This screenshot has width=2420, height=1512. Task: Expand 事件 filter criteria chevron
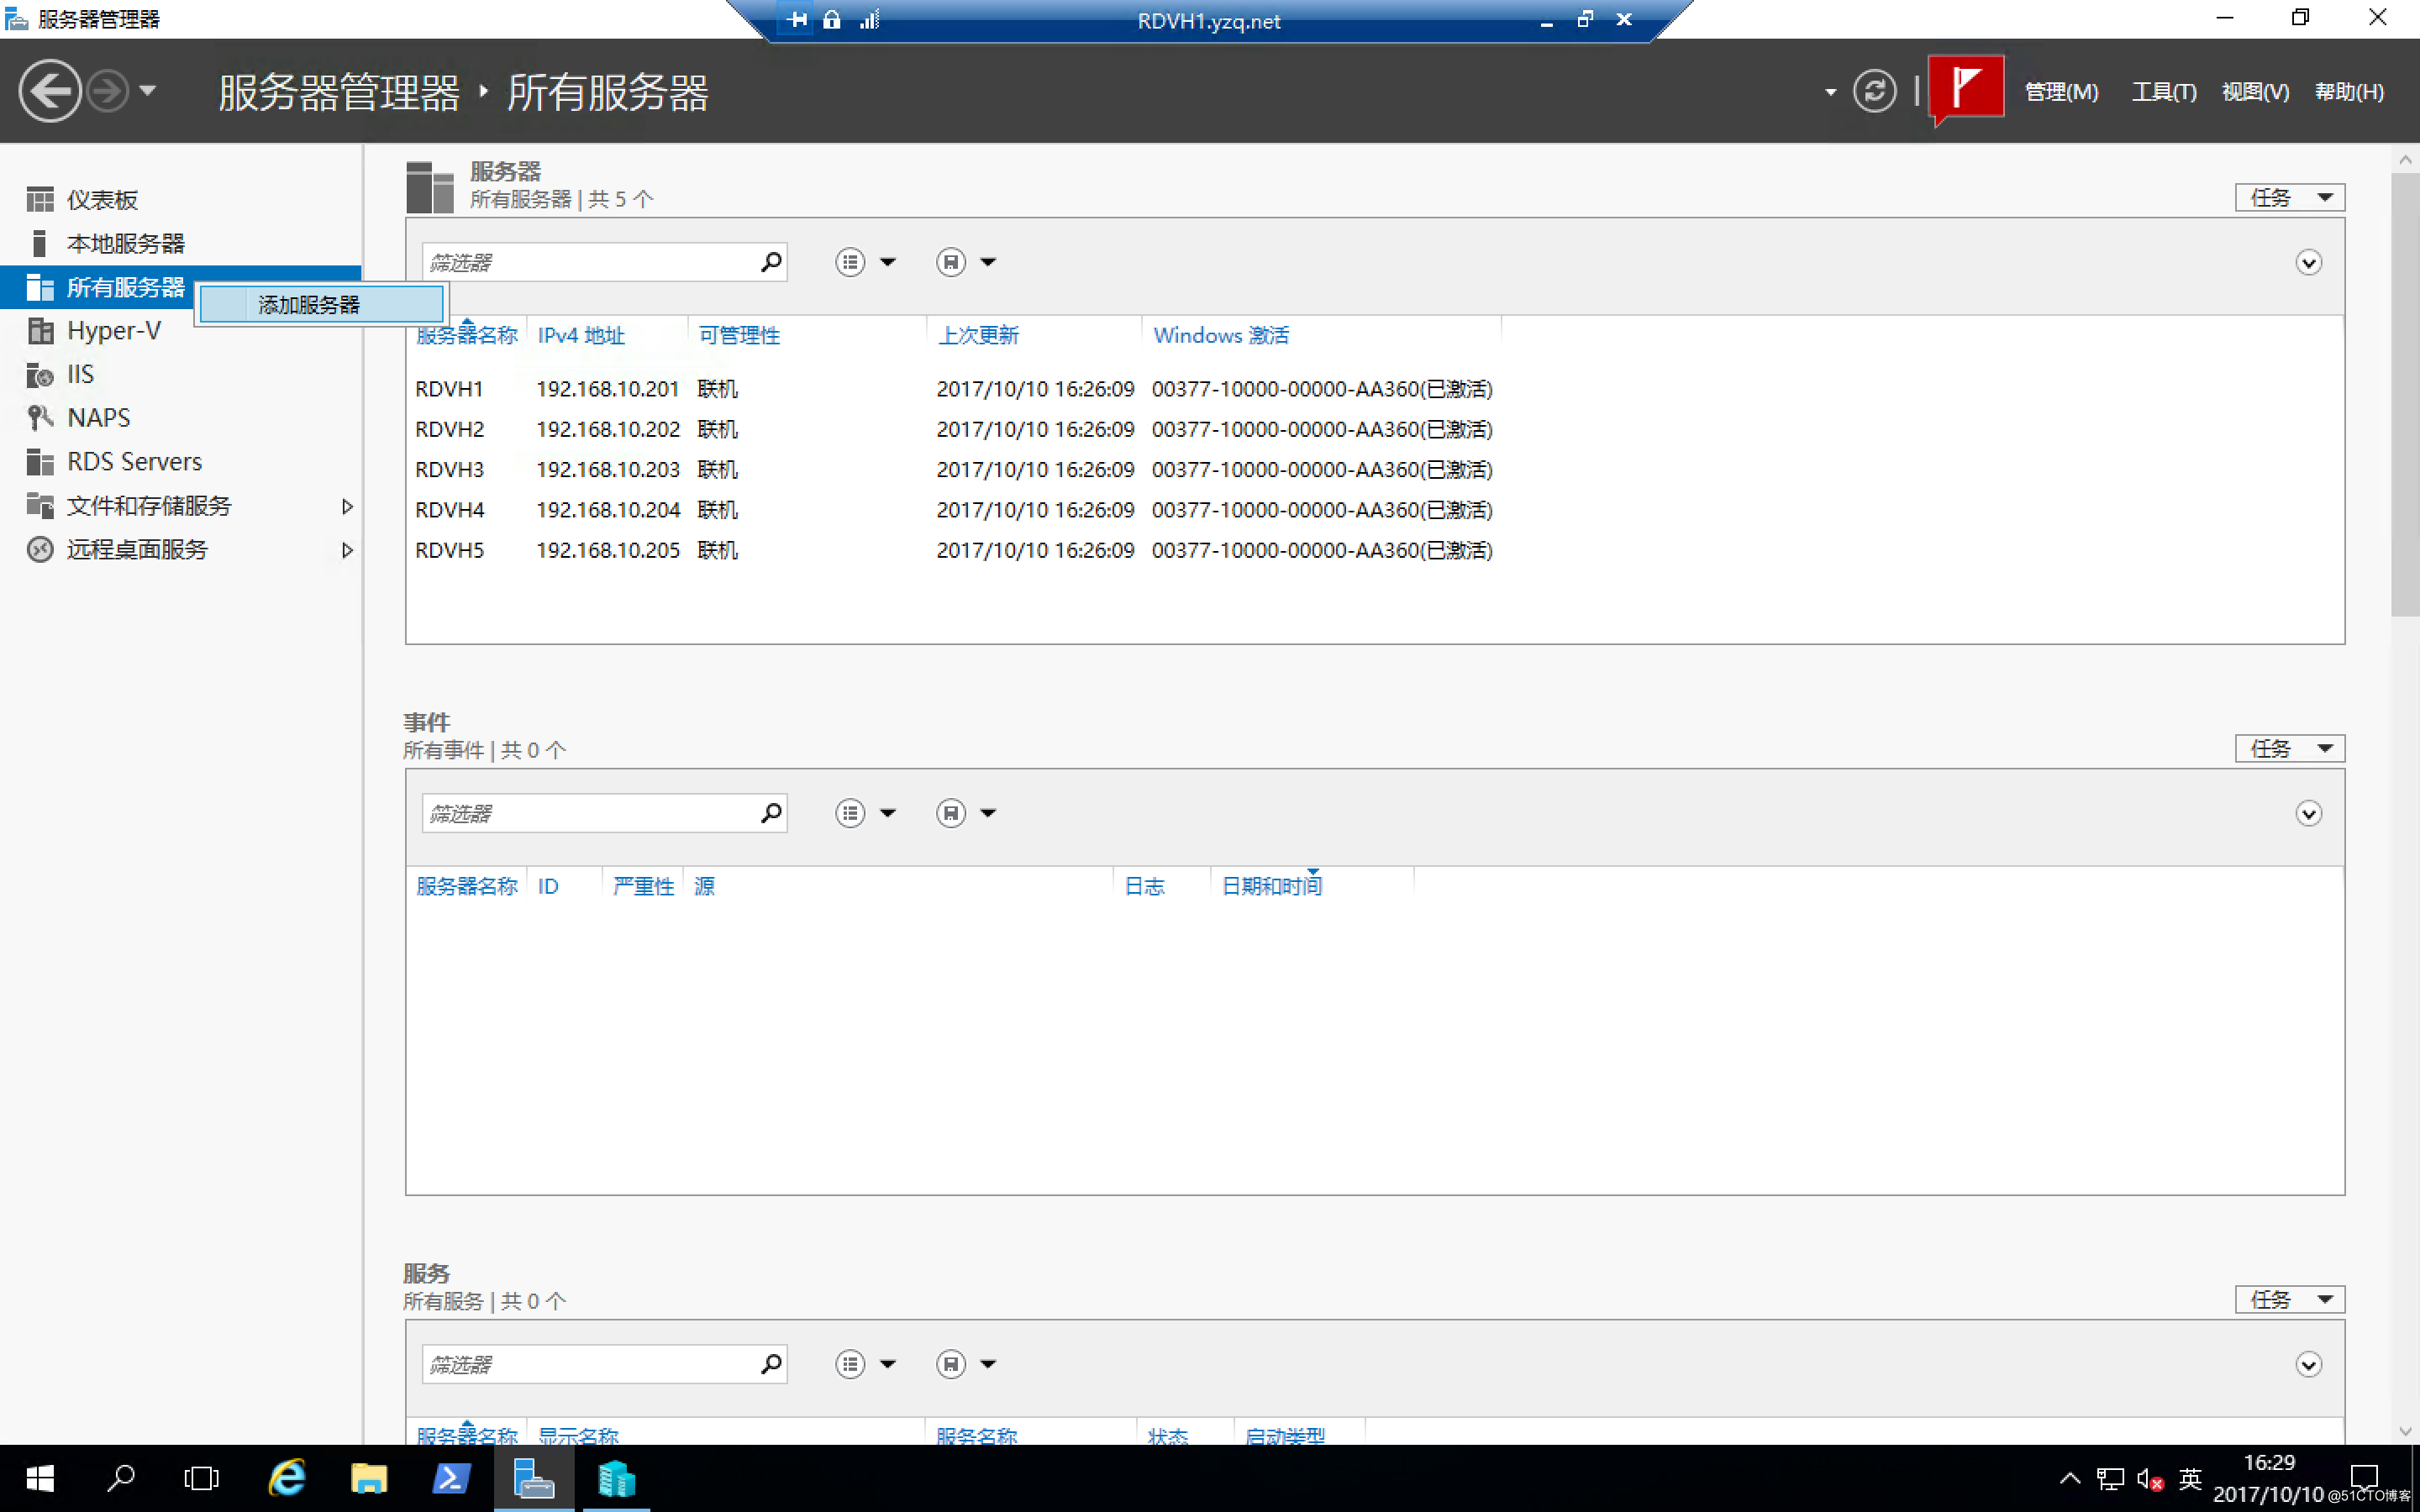tap(2308, 813)
